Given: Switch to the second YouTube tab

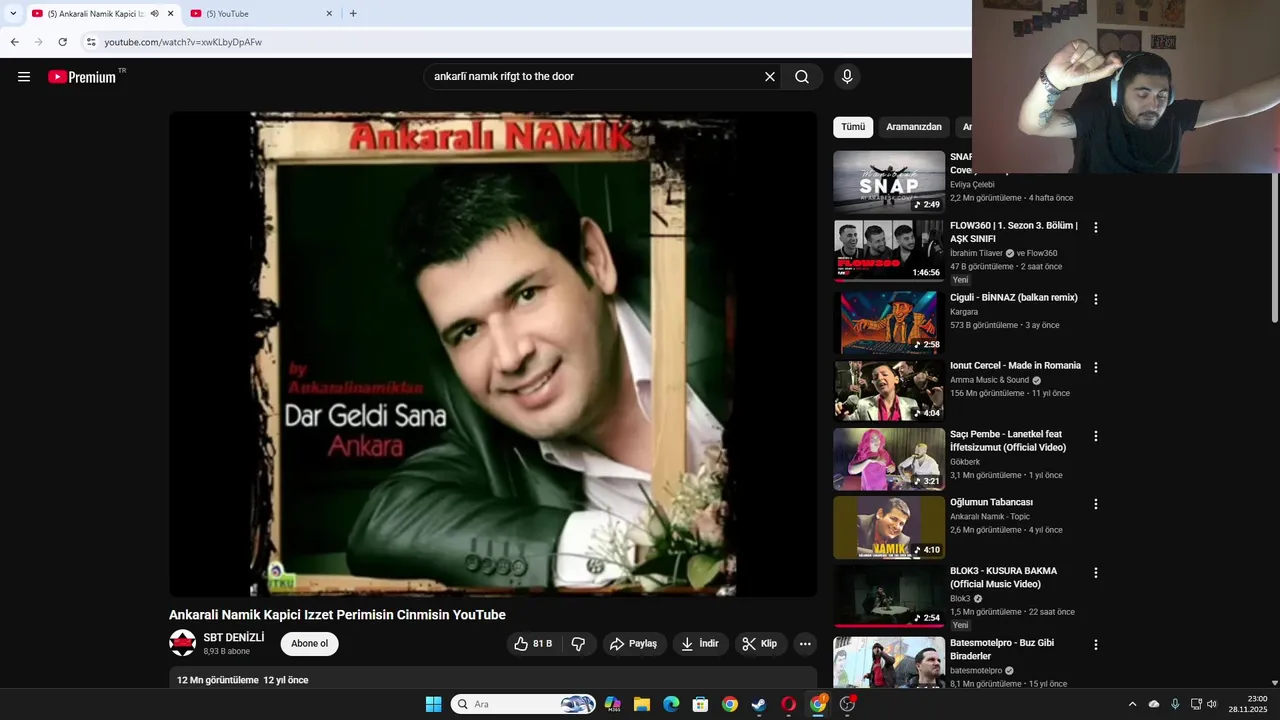Looking at the screenshot, I should pos(260,14).
